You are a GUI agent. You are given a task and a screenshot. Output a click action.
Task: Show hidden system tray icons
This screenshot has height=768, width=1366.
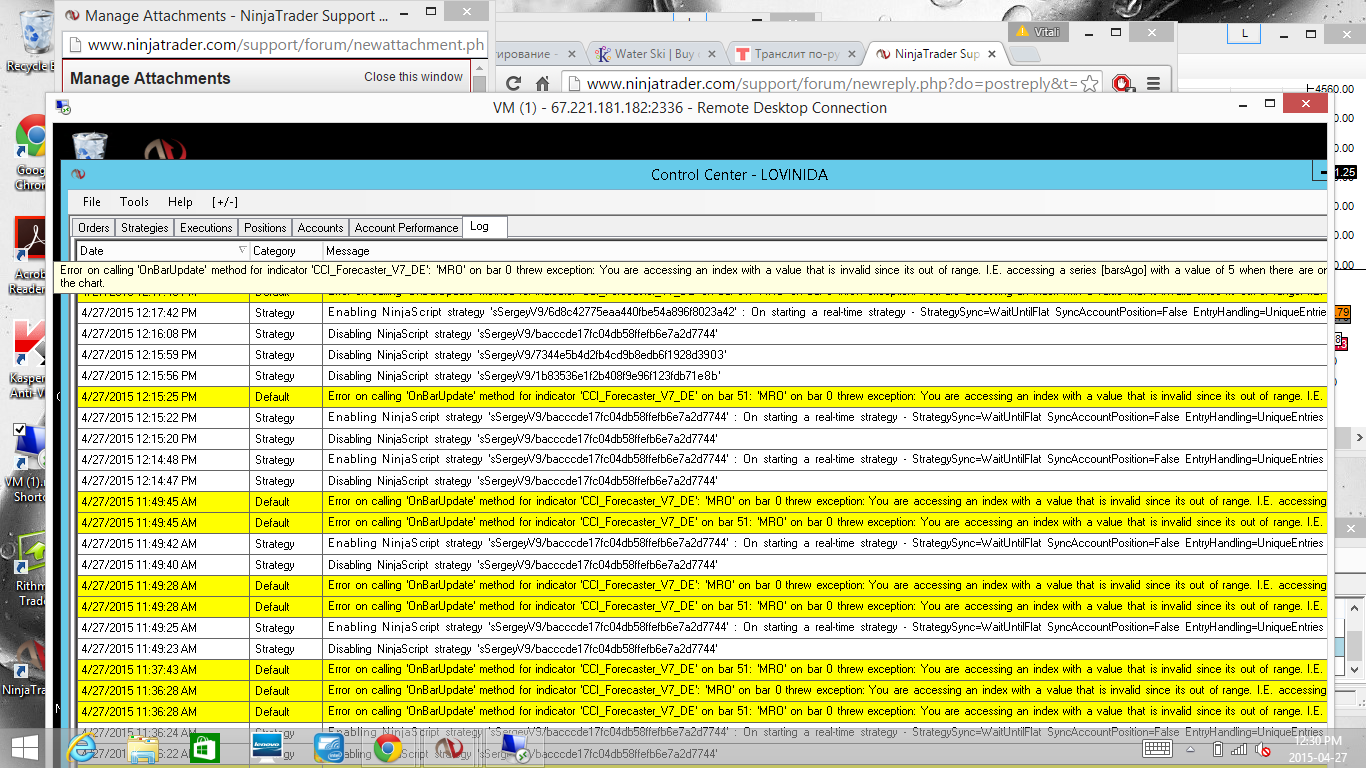(1192, 749)
